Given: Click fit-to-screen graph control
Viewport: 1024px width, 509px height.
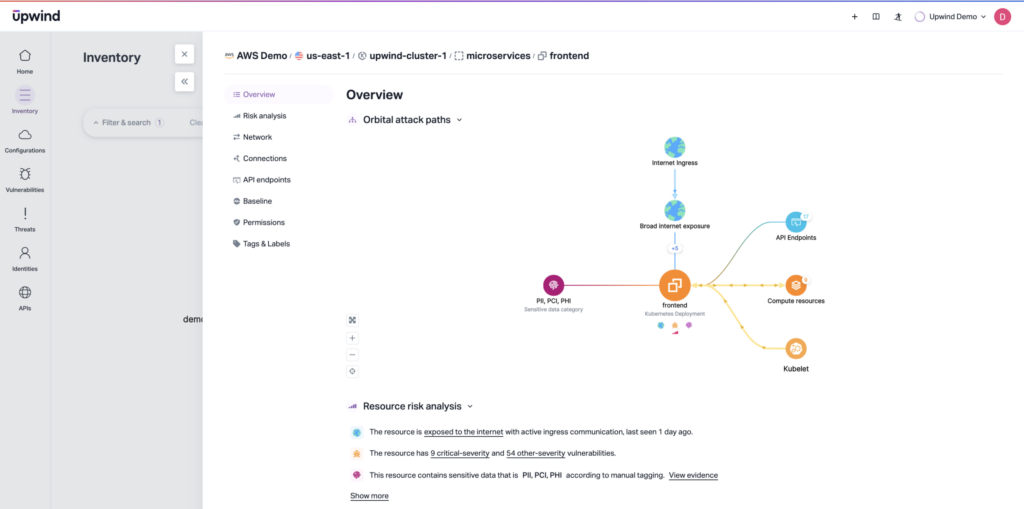Looking at the screenshot, I should point(353,320).
